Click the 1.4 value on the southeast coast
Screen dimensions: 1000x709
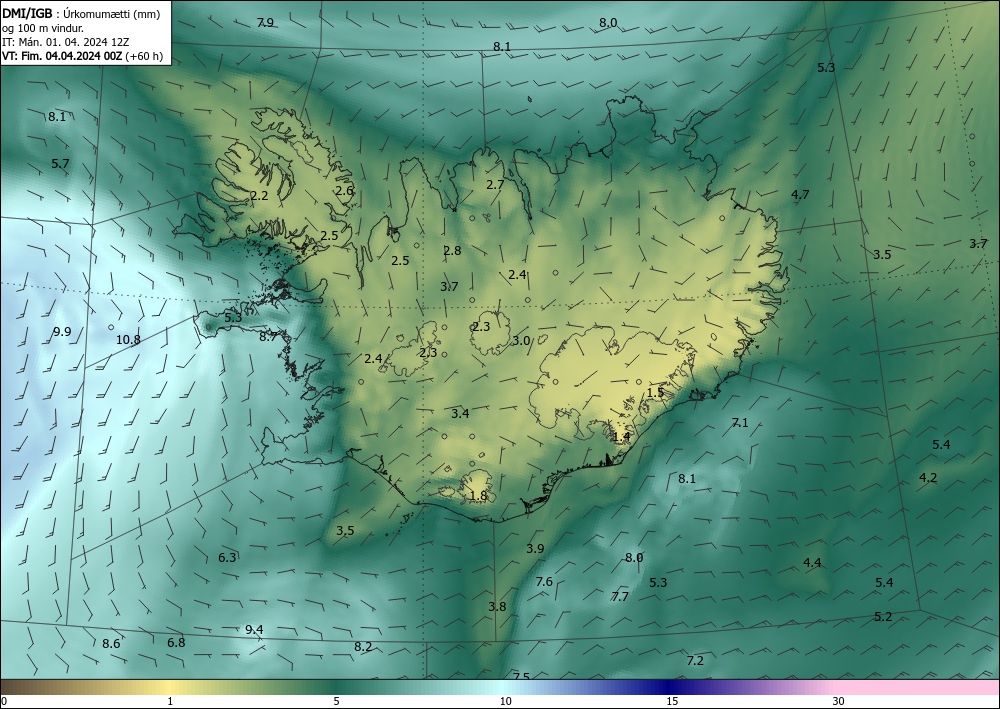622,437
